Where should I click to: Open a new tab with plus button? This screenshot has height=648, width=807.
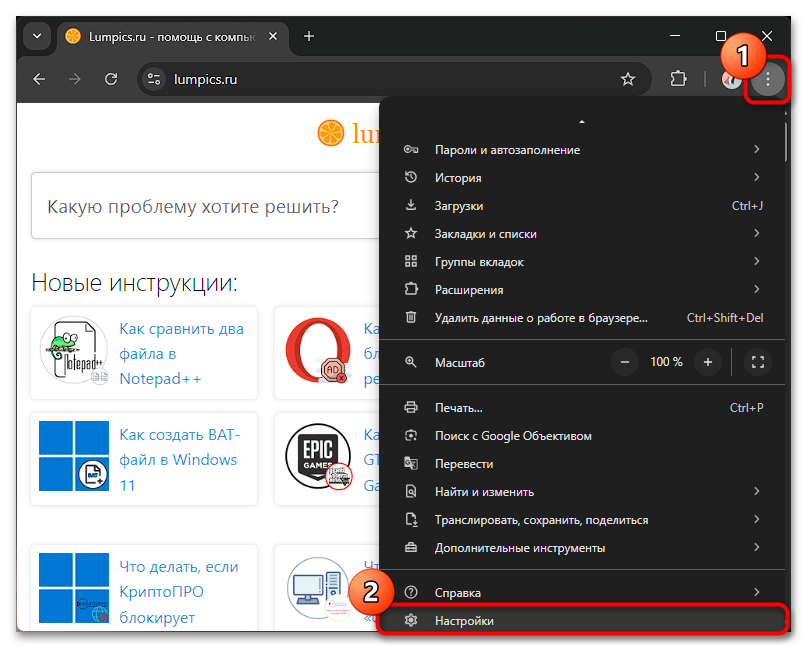(309, 37)
